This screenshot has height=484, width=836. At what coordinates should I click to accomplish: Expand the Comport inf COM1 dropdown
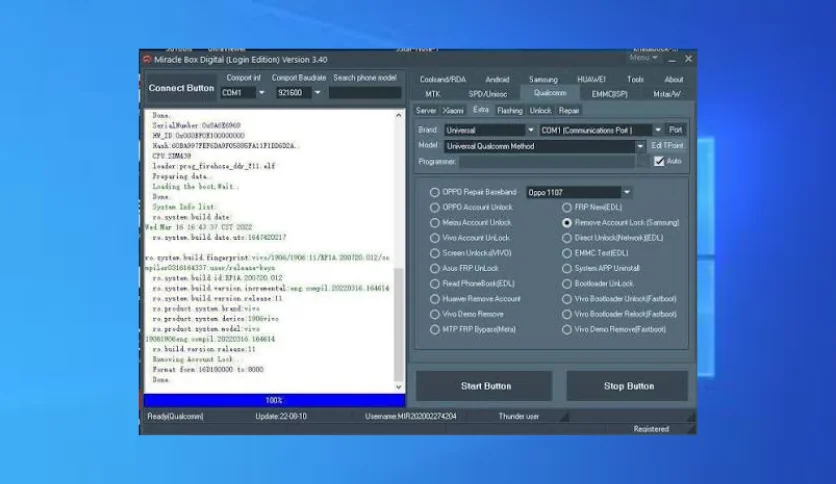click(x=261, y=93)
